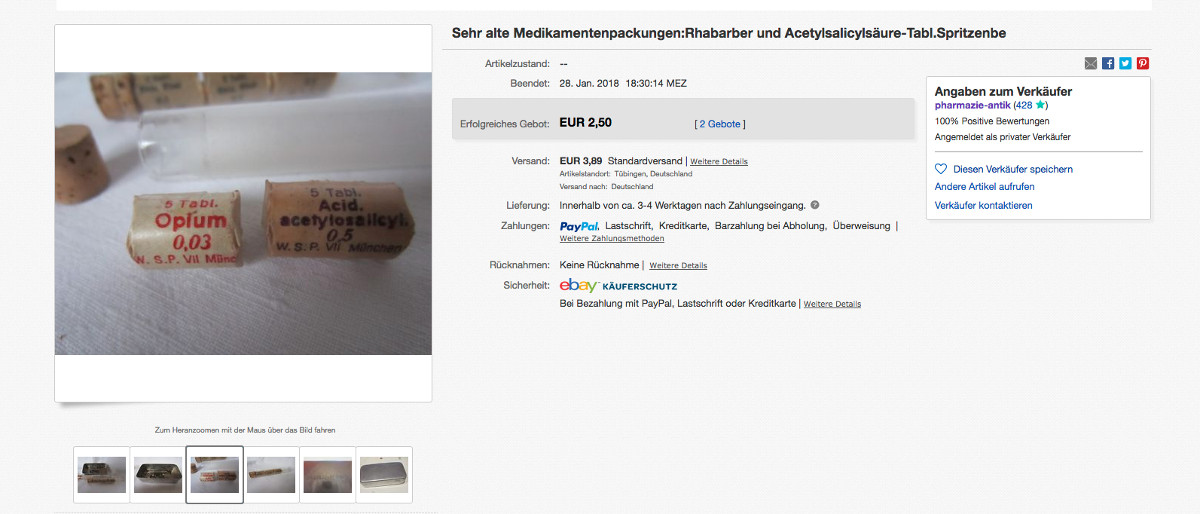Select the first thumbnail image
This screenshot has height=514, width=1200.
point(102,475)
